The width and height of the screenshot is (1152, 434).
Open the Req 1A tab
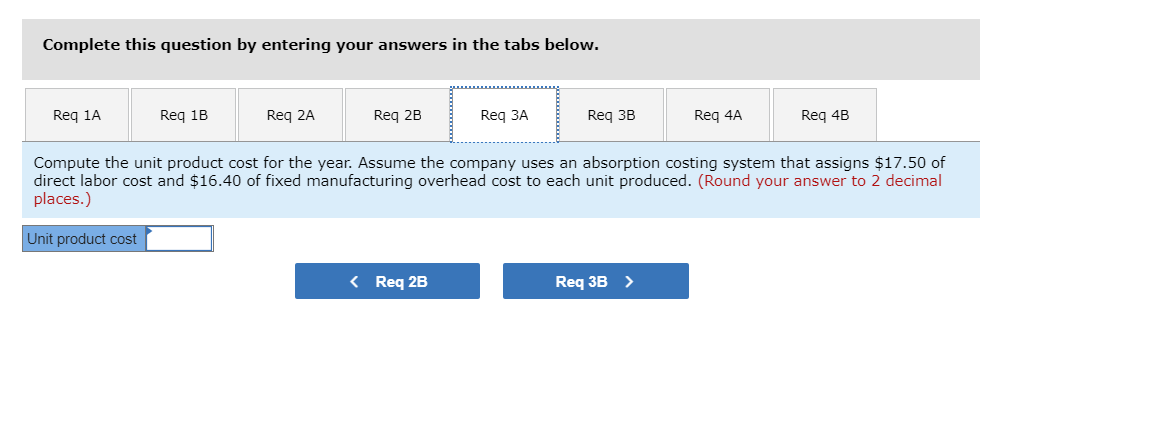click(77, 115)
